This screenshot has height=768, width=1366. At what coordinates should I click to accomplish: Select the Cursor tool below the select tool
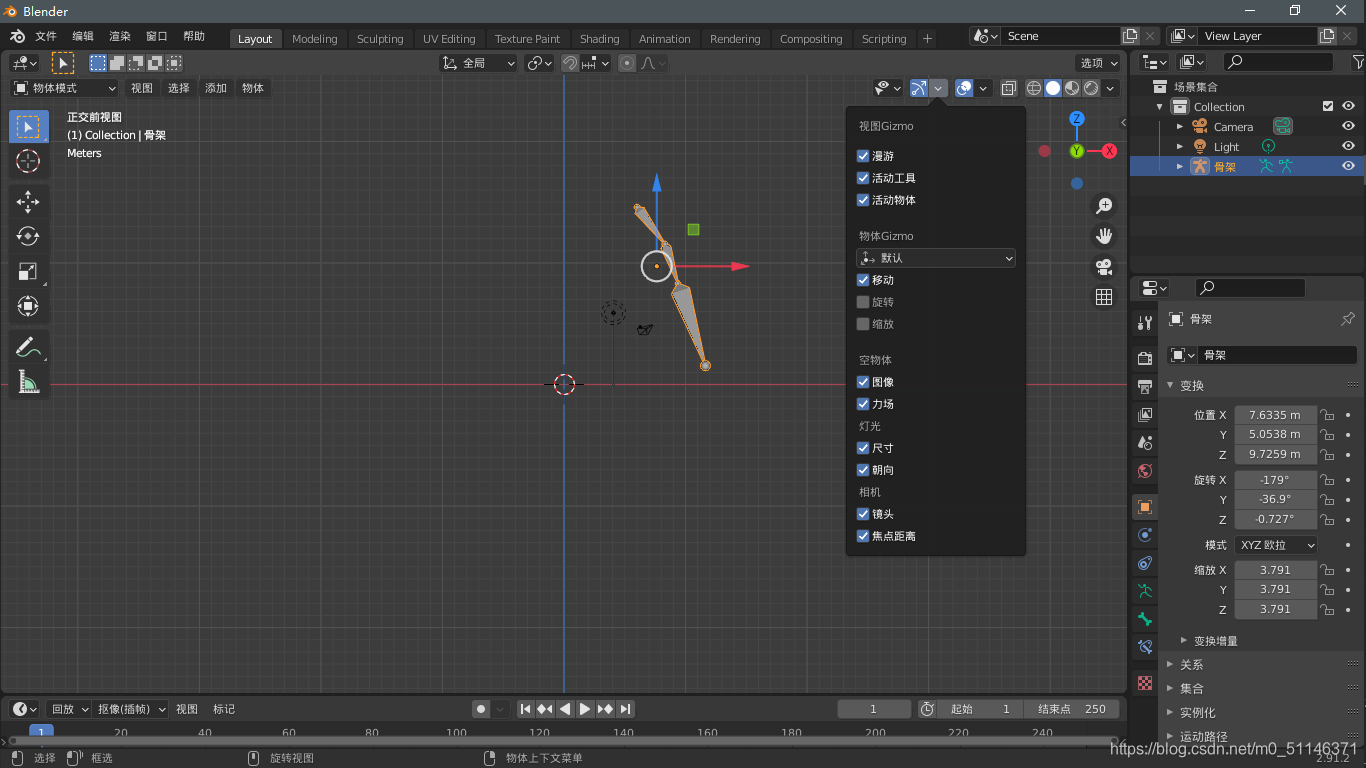(x=28, y=161)
